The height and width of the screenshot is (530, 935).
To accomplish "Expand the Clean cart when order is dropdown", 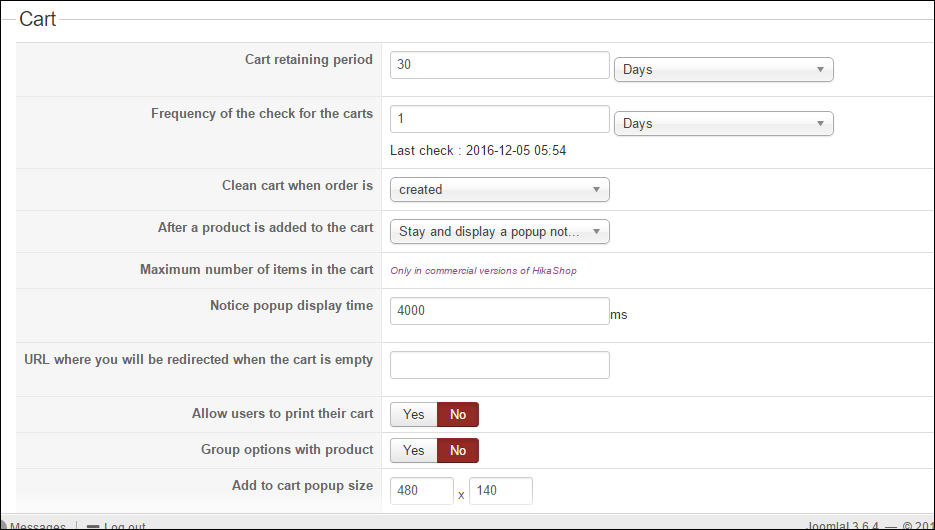I will click(x=499, y=189).
